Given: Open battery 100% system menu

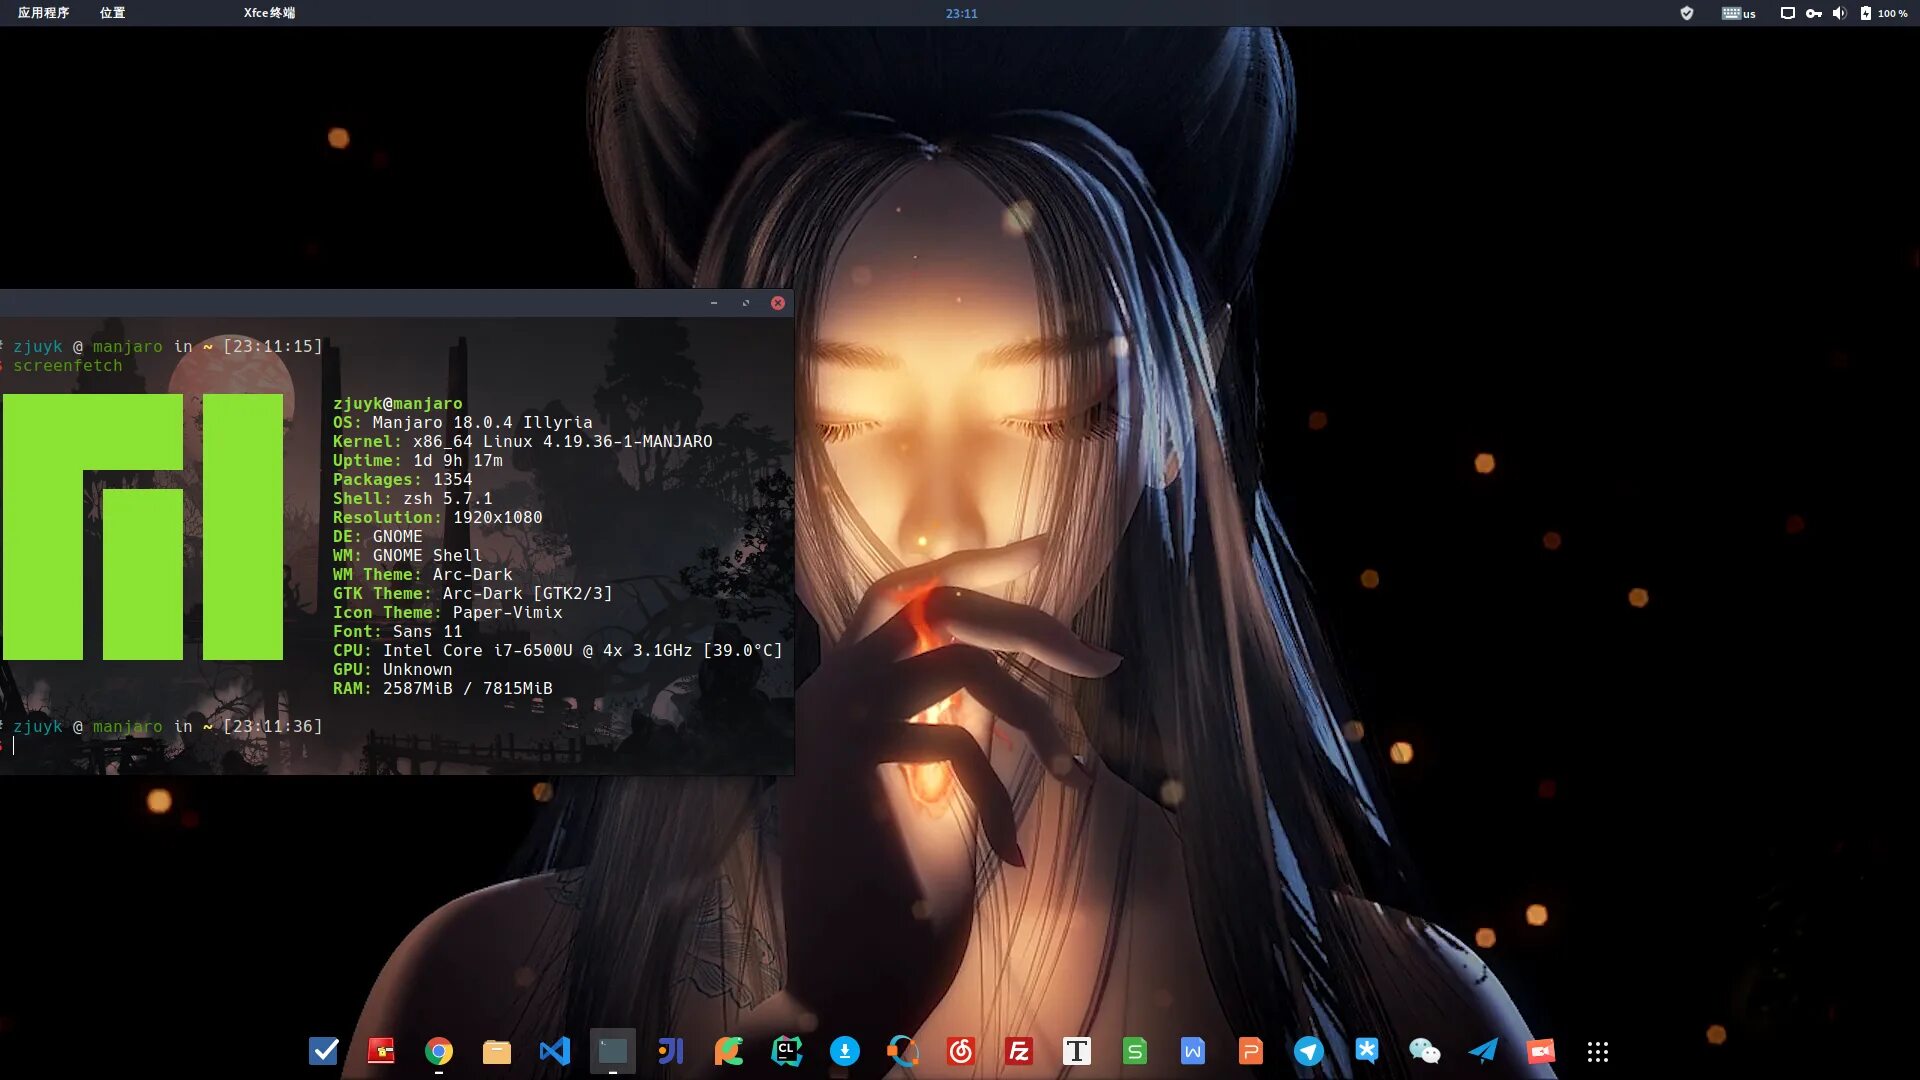Looking at the screenshot, I should (x=1884, y=13).
